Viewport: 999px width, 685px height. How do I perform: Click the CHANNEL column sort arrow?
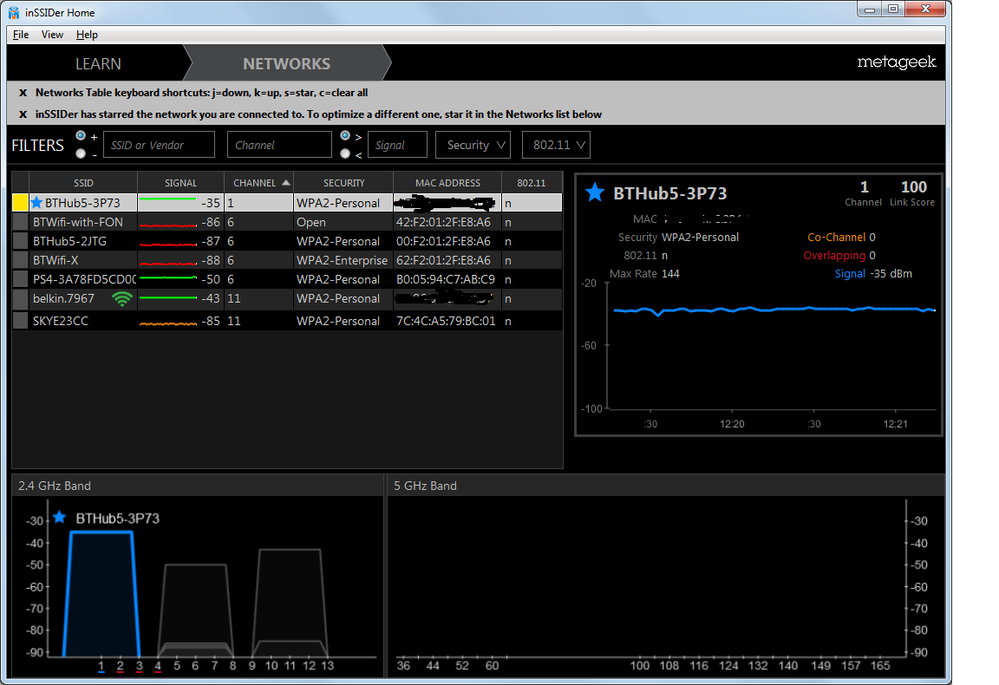click(286, 183)
